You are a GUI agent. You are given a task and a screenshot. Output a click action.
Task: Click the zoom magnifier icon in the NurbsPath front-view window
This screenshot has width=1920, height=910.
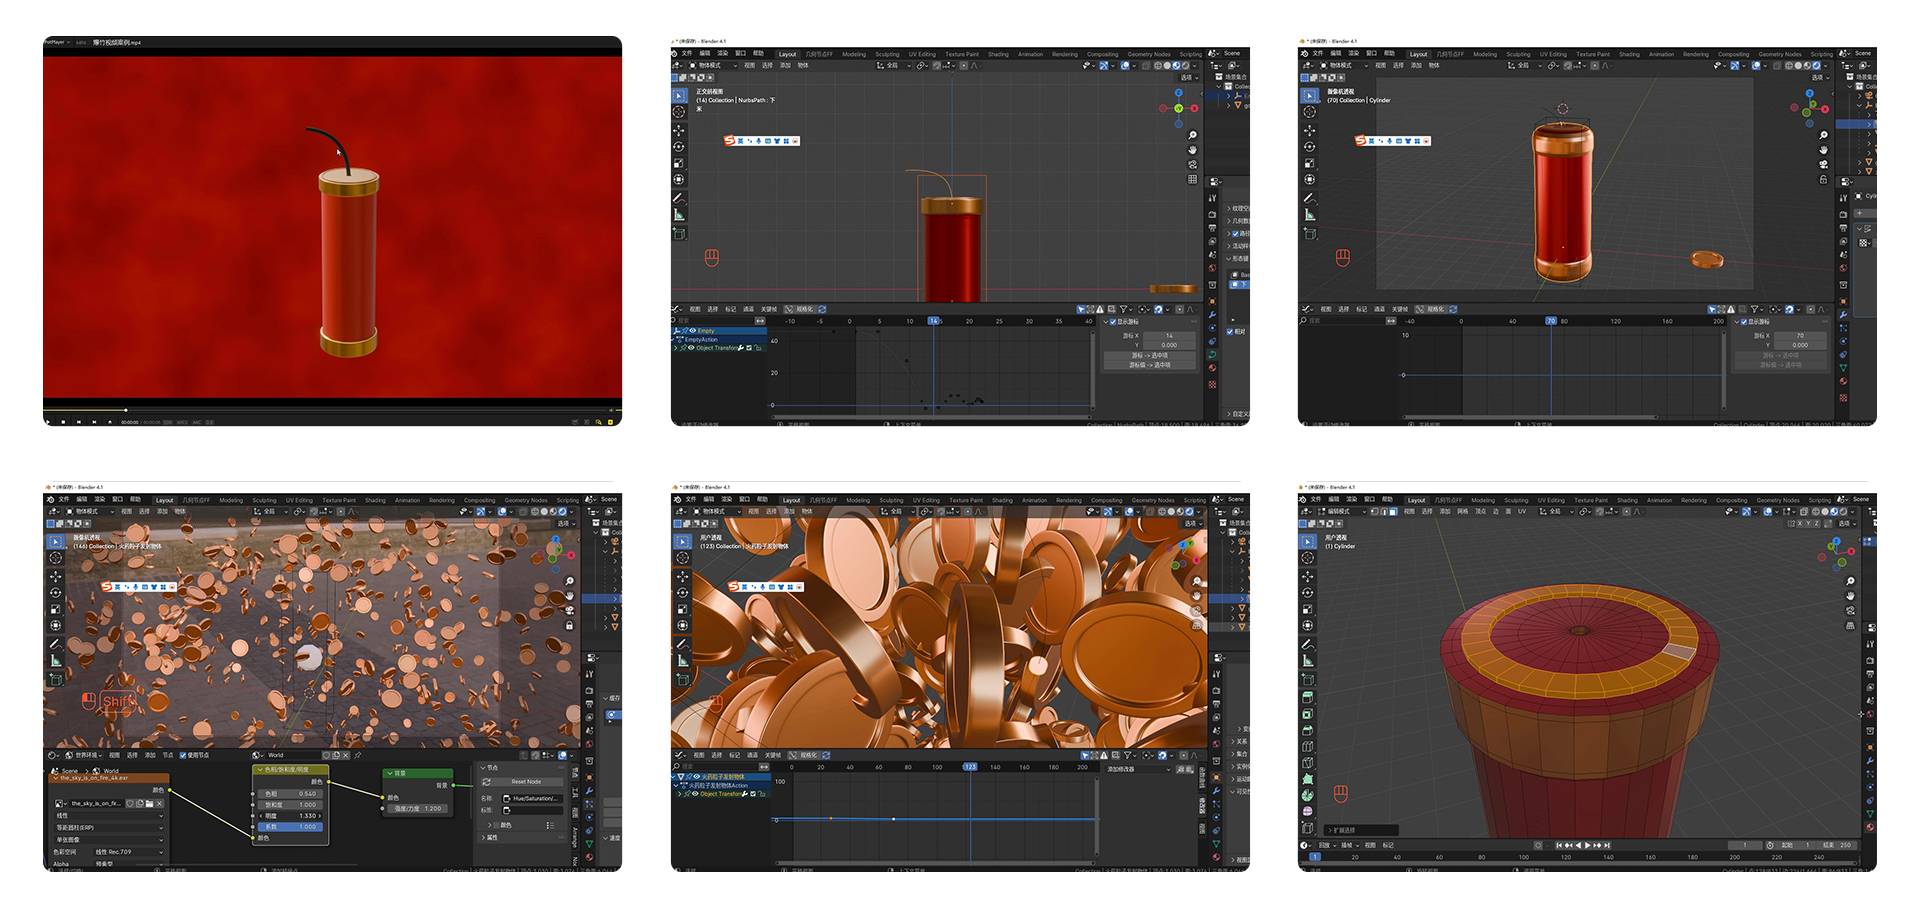(1192, 134)
